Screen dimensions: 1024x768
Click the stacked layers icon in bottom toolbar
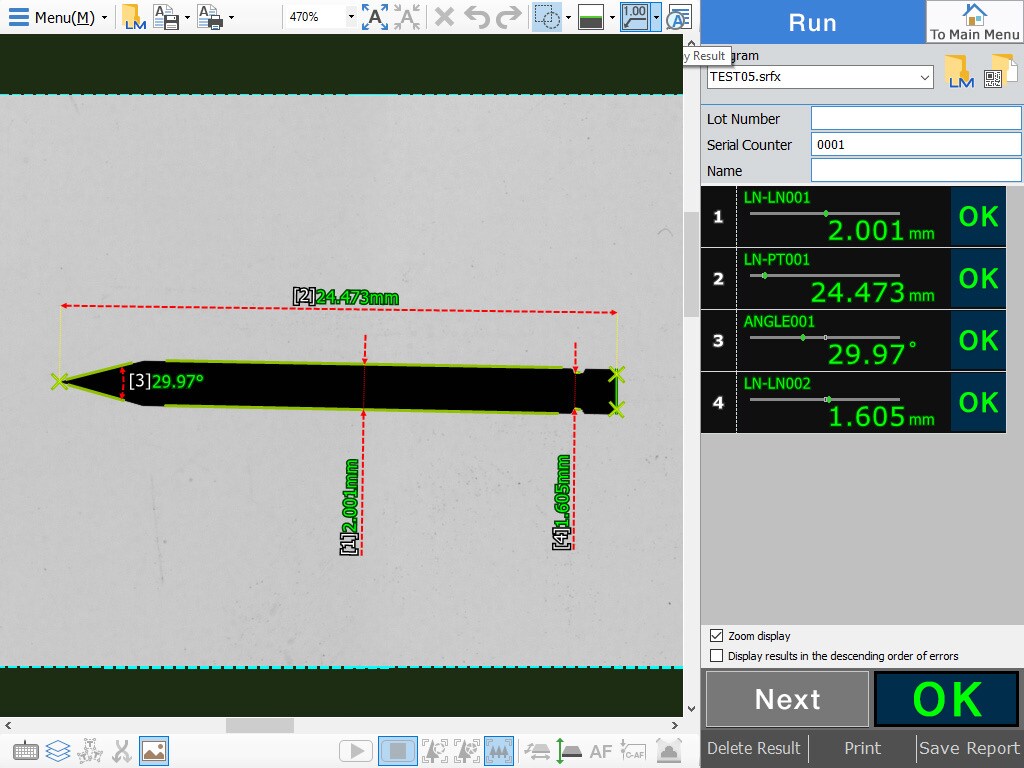click(58, 750)
